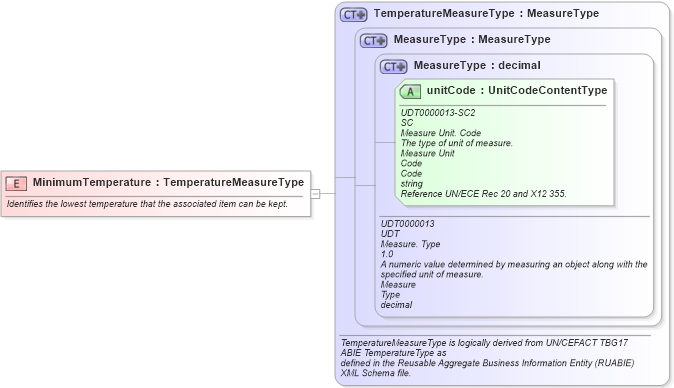
Task: Click the 'Measure Unit. Code' annotation line
Action: point(441,133)
